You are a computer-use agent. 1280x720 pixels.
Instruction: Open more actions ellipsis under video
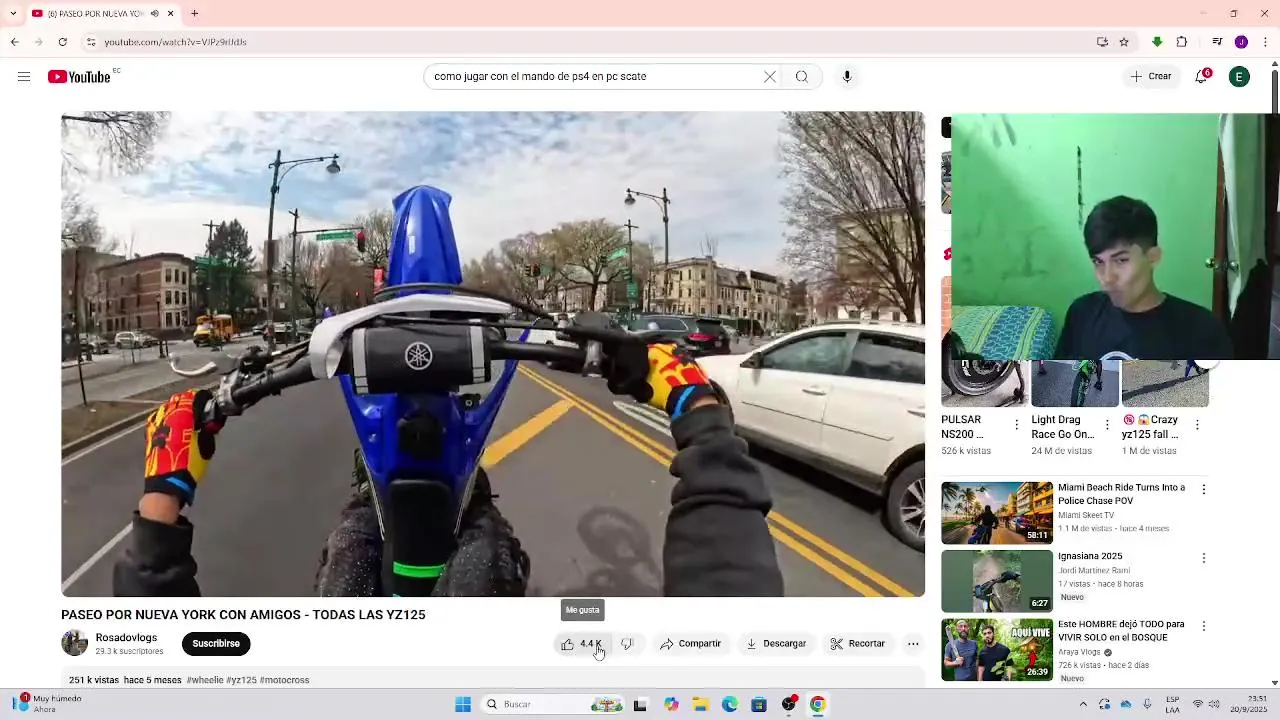click(913, 644)
